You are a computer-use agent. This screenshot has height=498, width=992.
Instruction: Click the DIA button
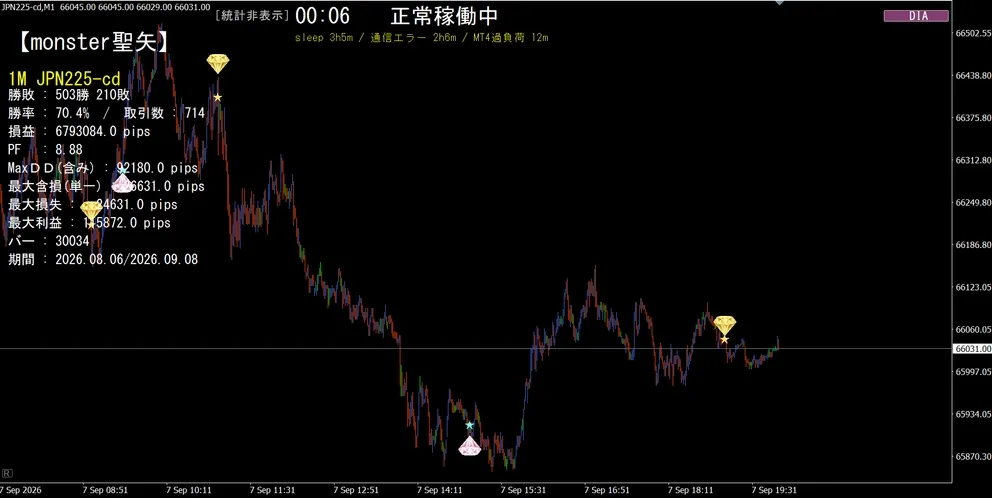917,16
